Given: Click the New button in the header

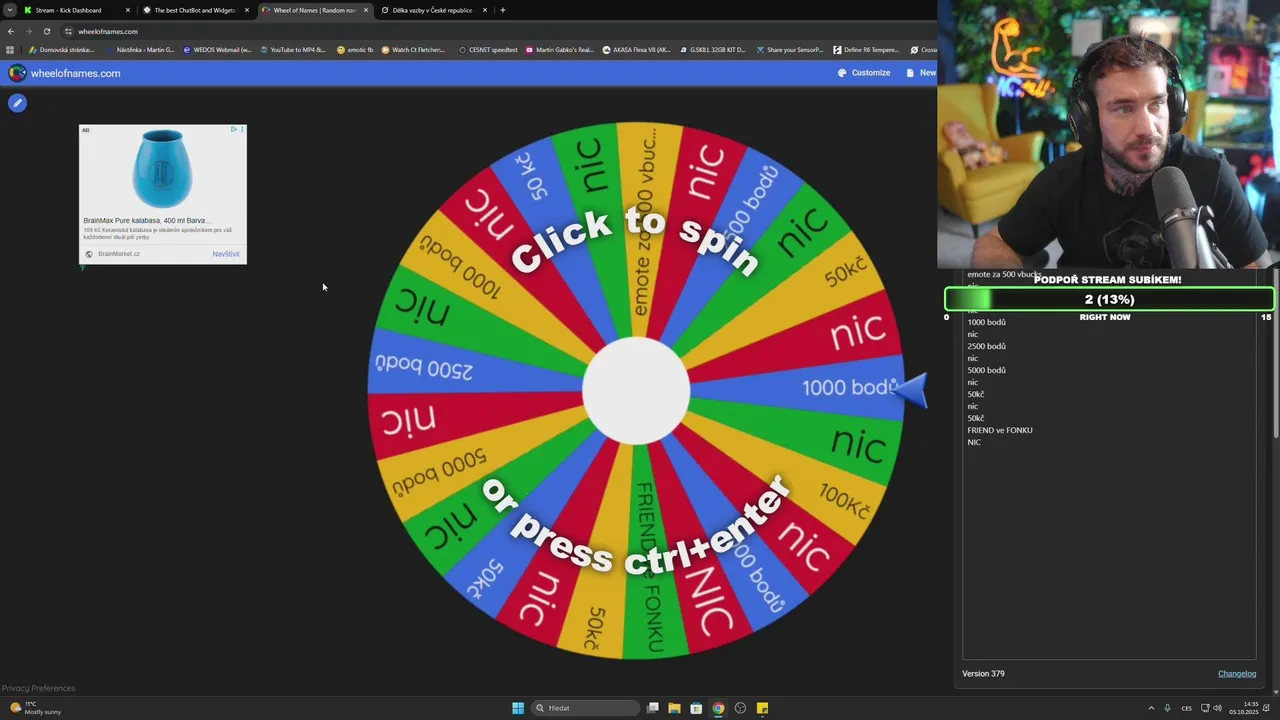Looking at the screenshot, I should tap(921, 73).
